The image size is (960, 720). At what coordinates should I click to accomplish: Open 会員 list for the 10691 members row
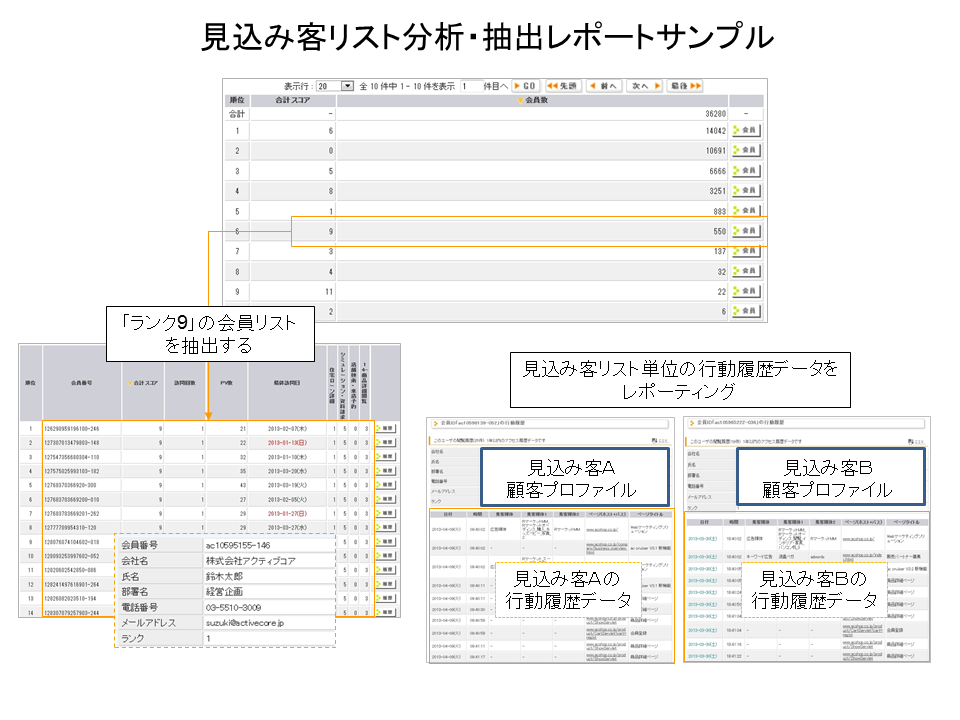746,150
